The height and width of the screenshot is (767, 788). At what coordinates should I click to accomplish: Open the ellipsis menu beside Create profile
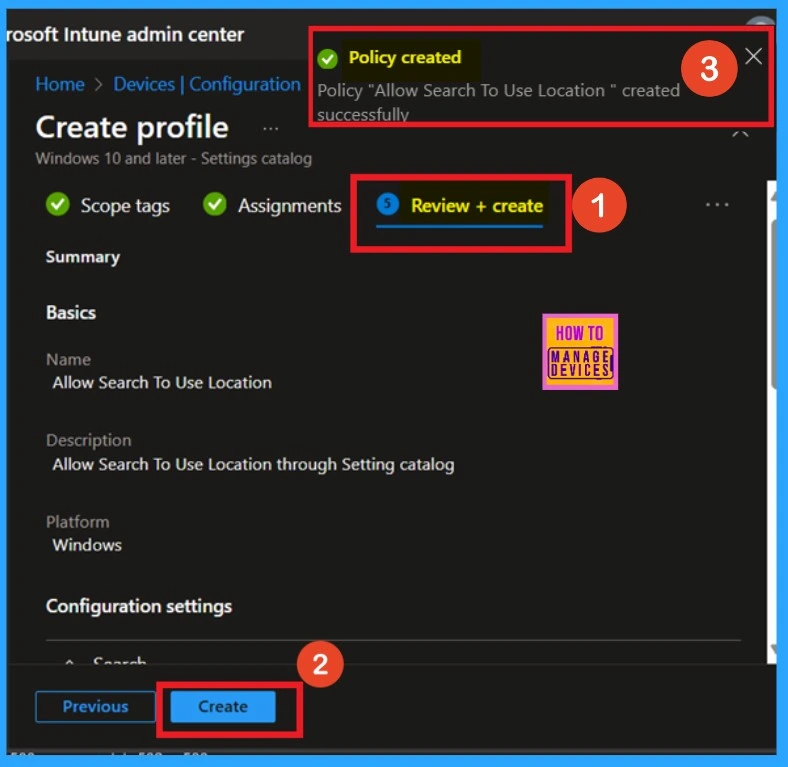click(270, 129)
